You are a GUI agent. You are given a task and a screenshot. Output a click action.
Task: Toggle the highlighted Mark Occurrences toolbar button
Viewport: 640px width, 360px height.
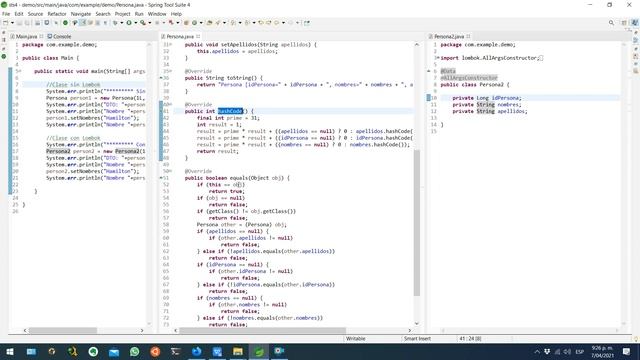(x=82, y=23)
